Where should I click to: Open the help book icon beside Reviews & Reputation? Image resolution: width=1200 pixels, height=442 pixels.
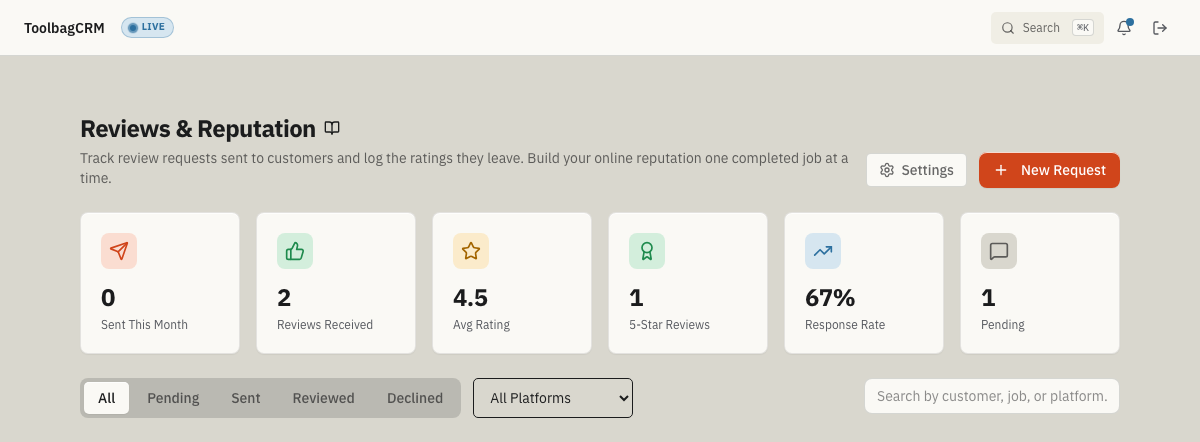coord(332,128)
